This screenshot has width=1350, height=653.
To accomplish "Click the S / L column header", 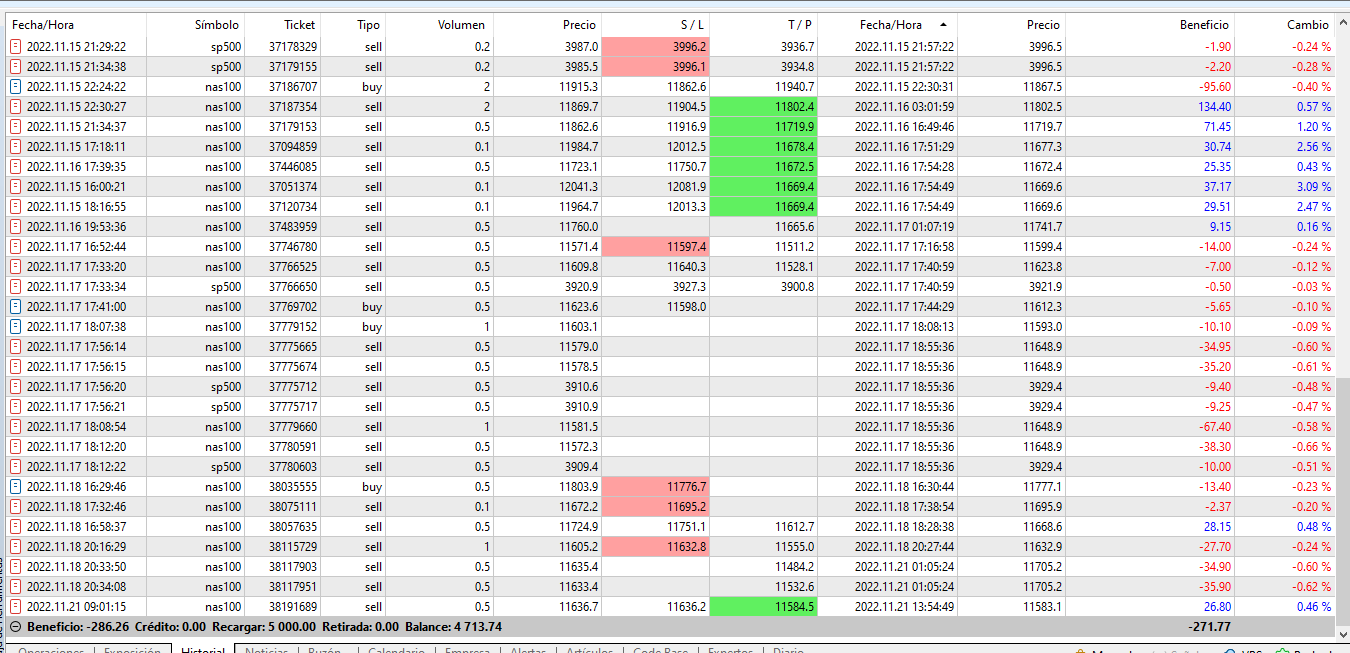I will pyautogui.click(x=656, y=25).
